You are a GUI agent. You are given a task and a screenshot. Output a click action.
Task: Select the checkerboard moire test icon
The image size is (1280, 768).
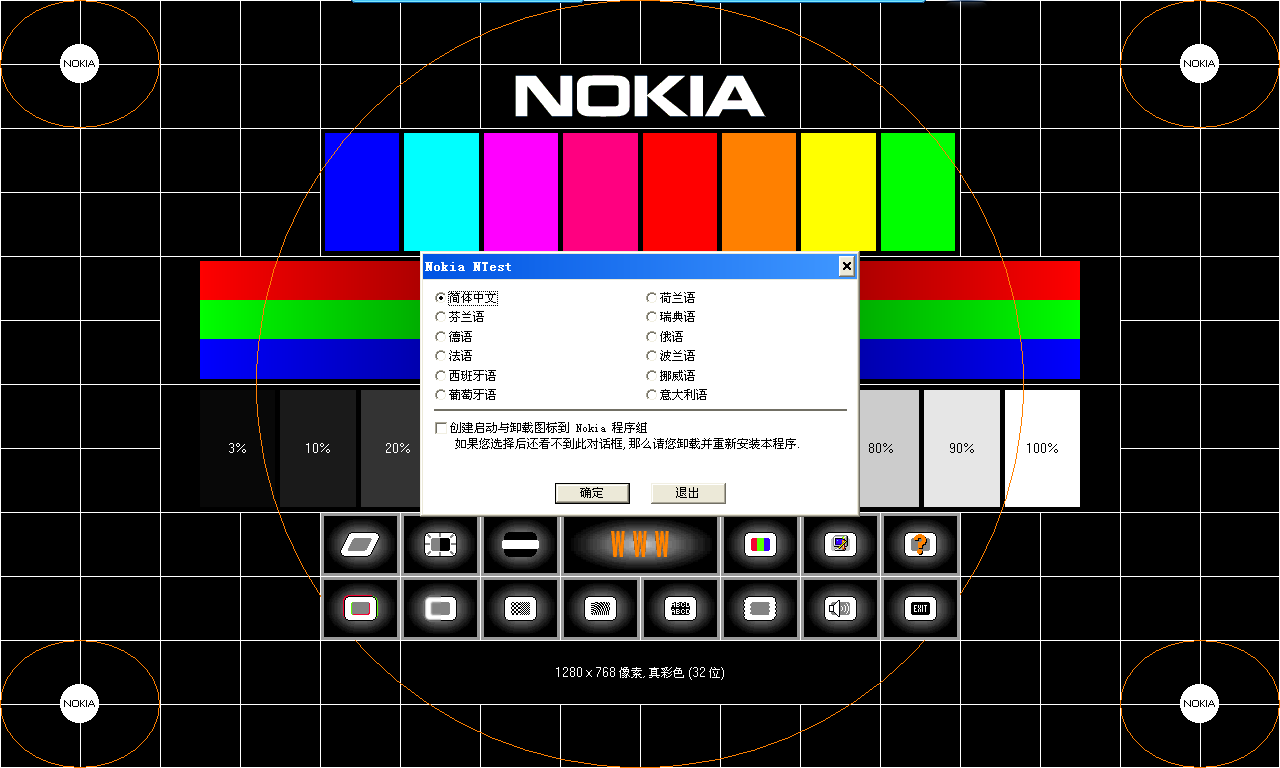(x=520, y=608)
